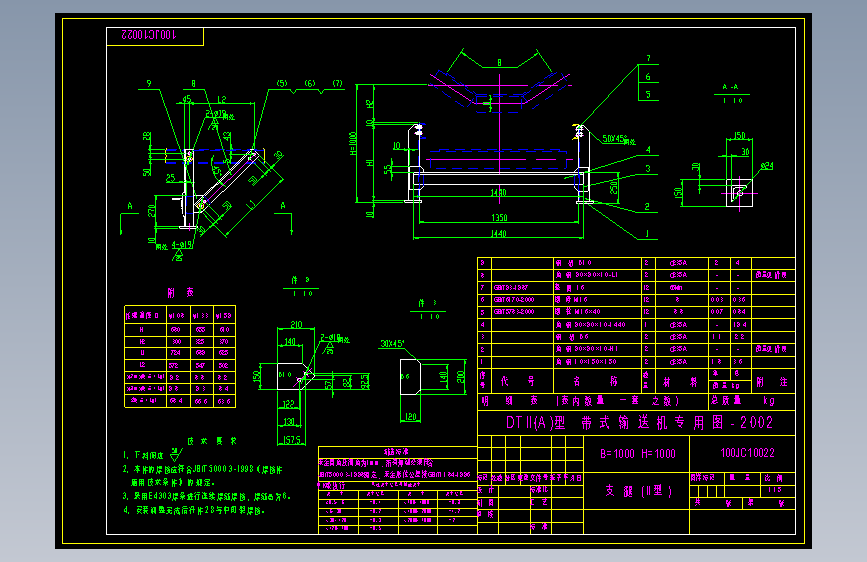Click the kg unit in total mass cell
The height and width of the screenshot is (562, 867).
click(x=769, y=400)
